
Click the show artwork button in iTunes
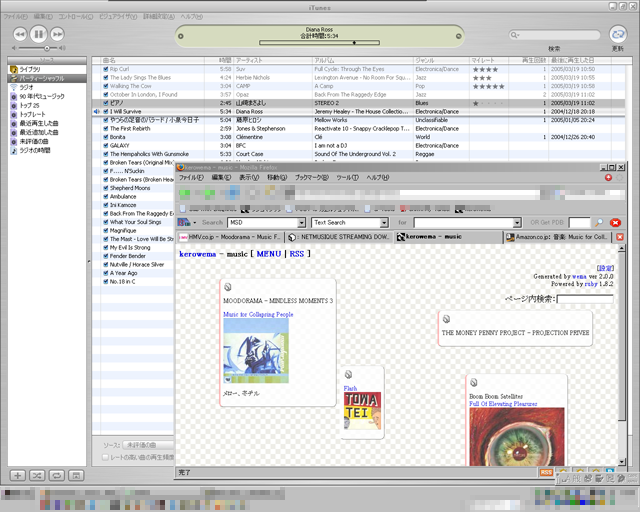tap(76, 475)
